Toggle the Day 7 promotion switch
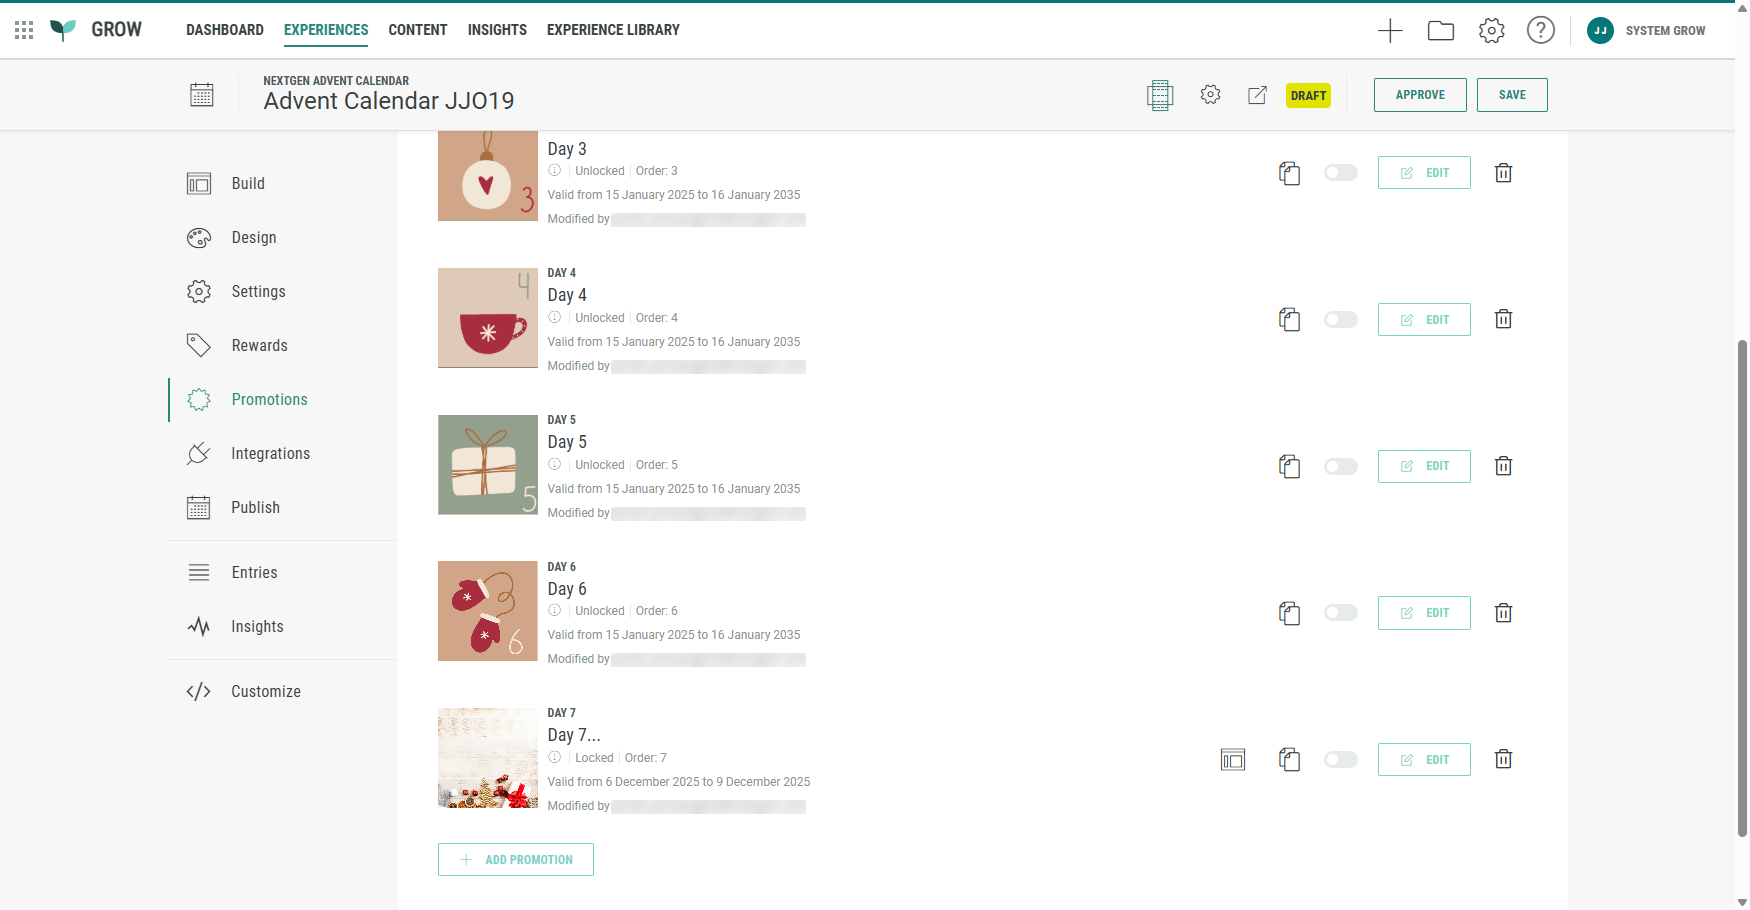The width and height of the screenshot is (1750, 910). pos(1340,760)
